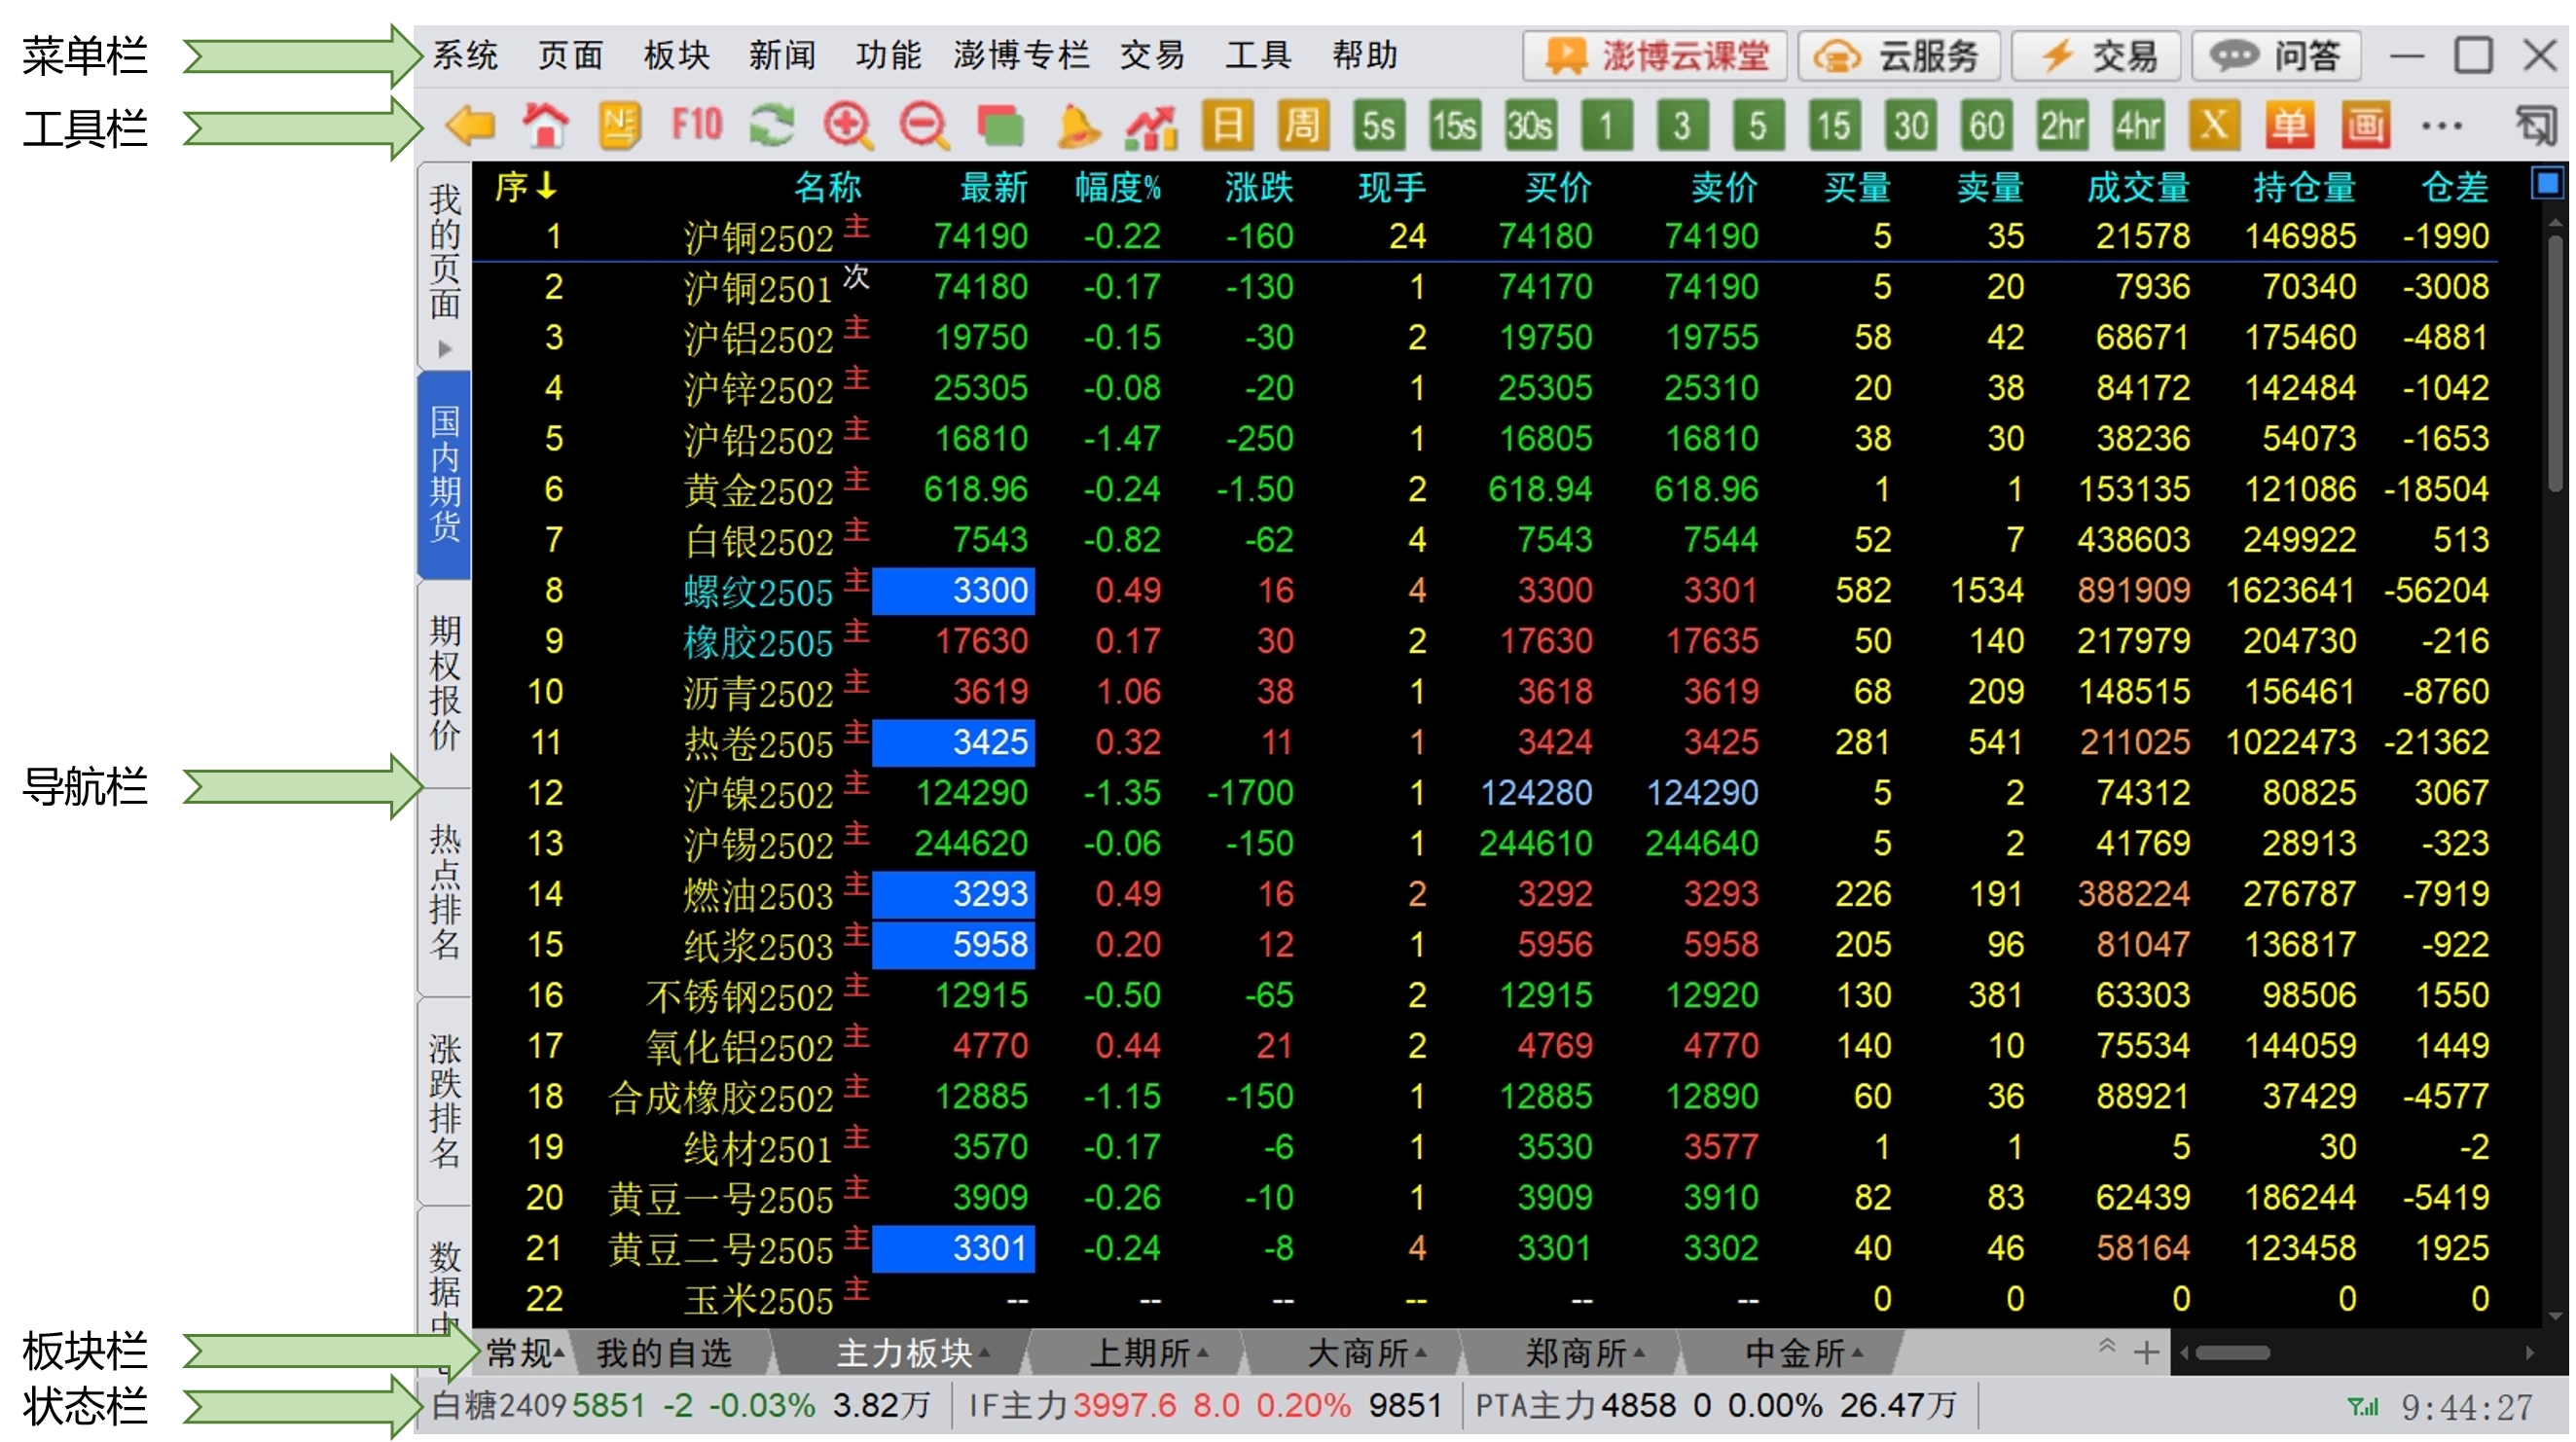This screenshot has width=2576, height=1442.
Task: Select the 30s period button
Action: coord(1530,126)
